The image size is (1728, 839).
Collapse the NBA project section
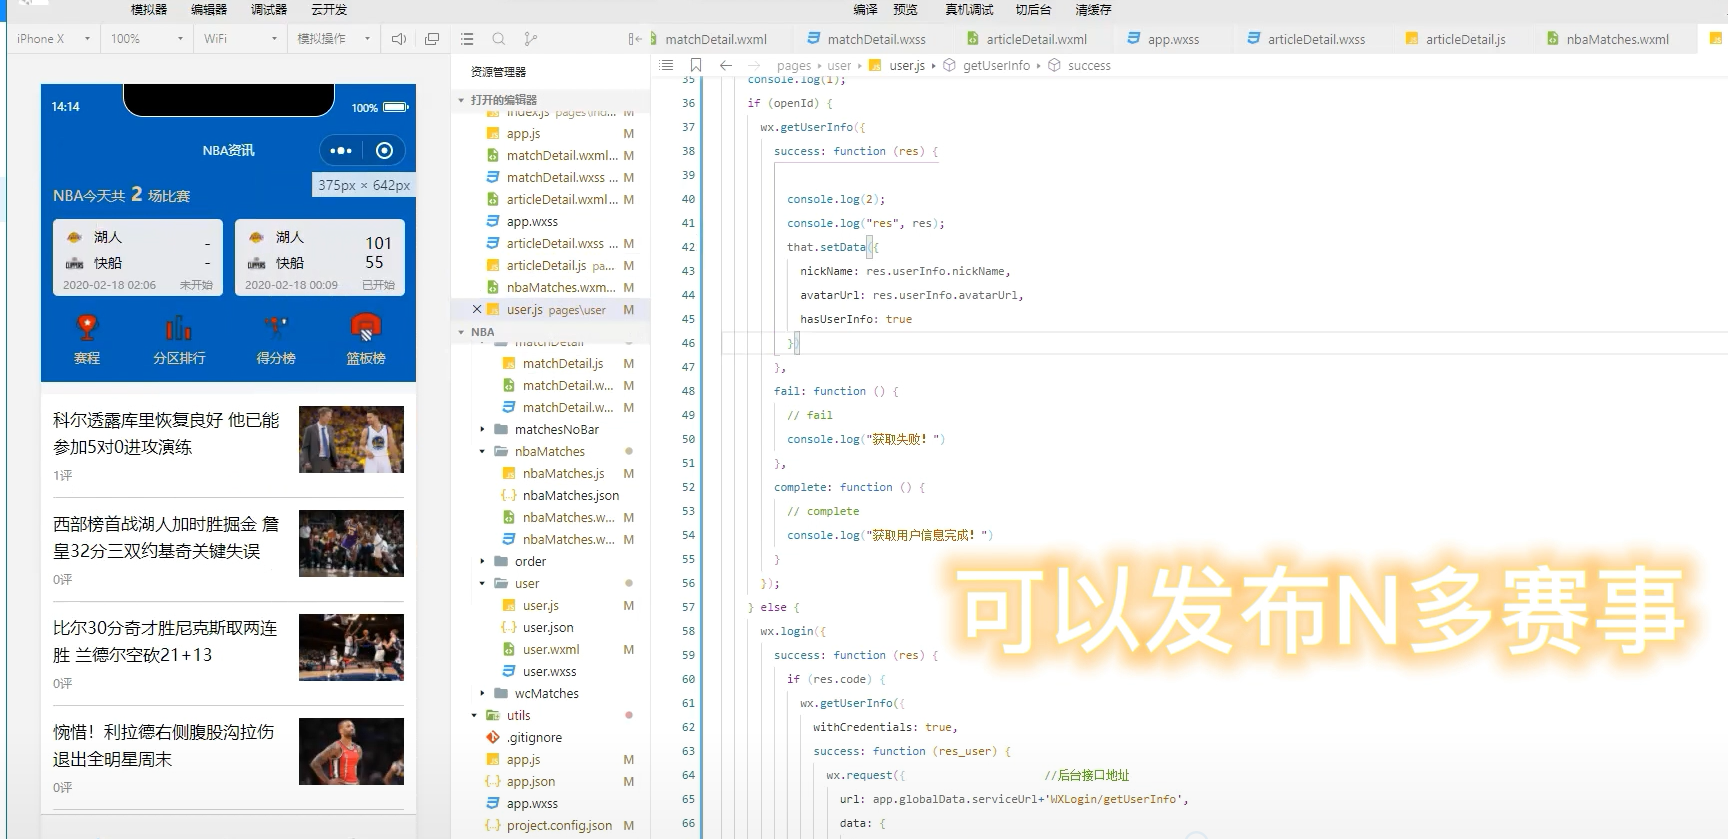[x=461, y=332]
